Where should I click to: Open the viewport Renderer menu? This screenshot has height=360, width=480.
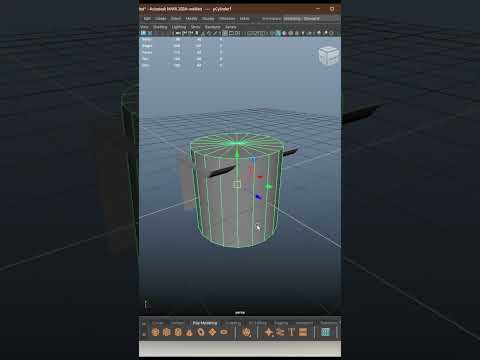point(213,27)
